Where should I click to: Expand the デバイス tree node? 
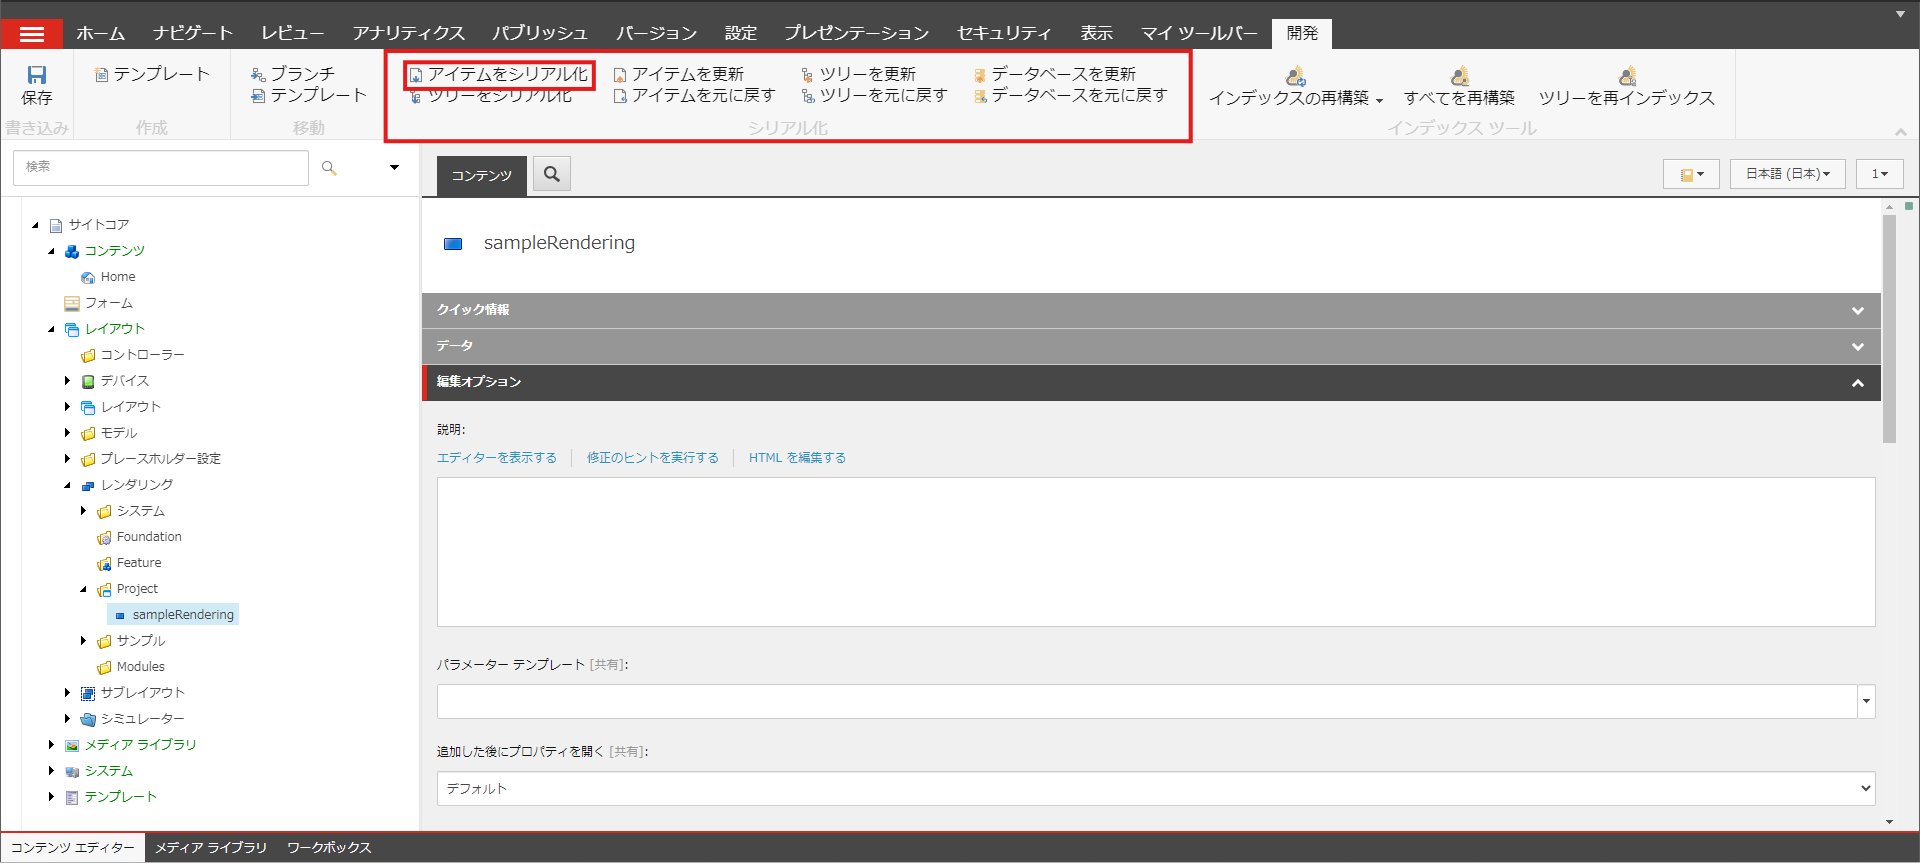(x=68, y=381)
